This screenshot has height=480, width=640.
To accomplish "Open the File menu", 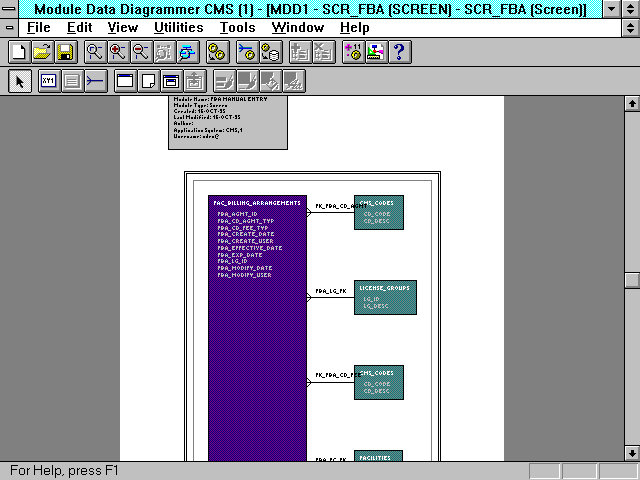I will pos(39,27).
